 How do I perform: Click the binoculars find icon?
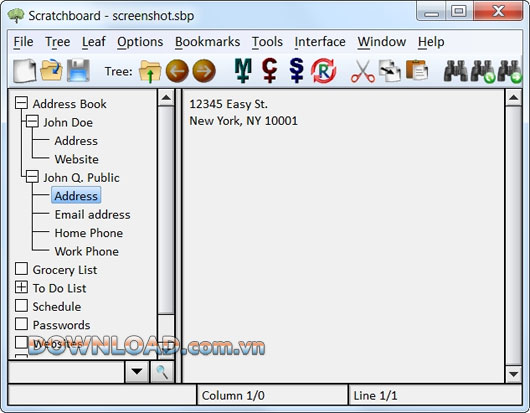coord(456,71)
